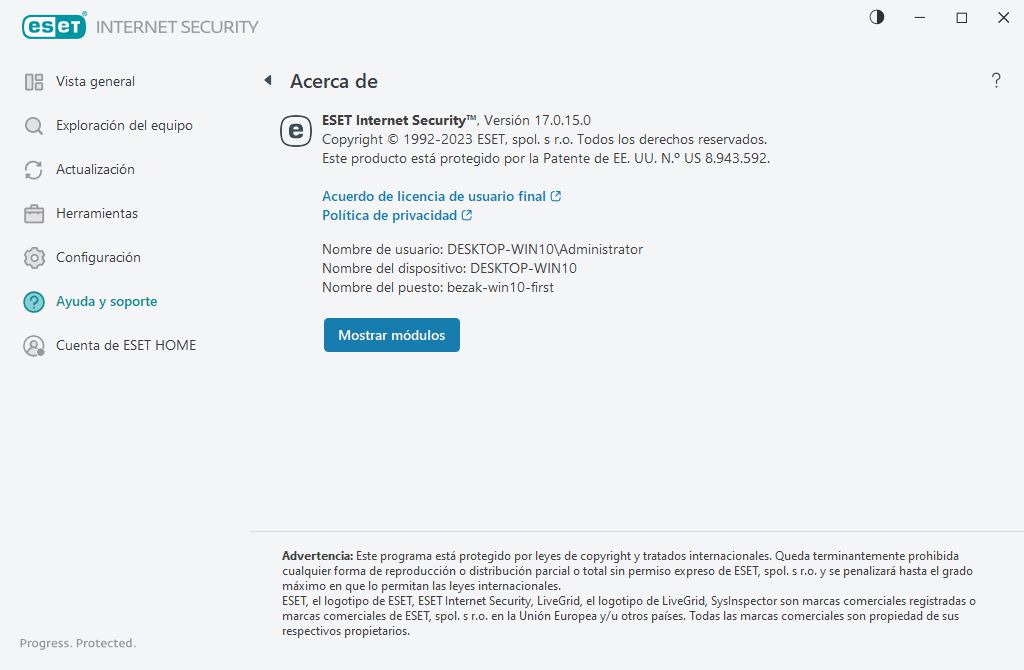Image resolution: width=1024 pixels, height=670 pixels.
Task: Click the ESET logo in the title bar
Action: [54, 27]
